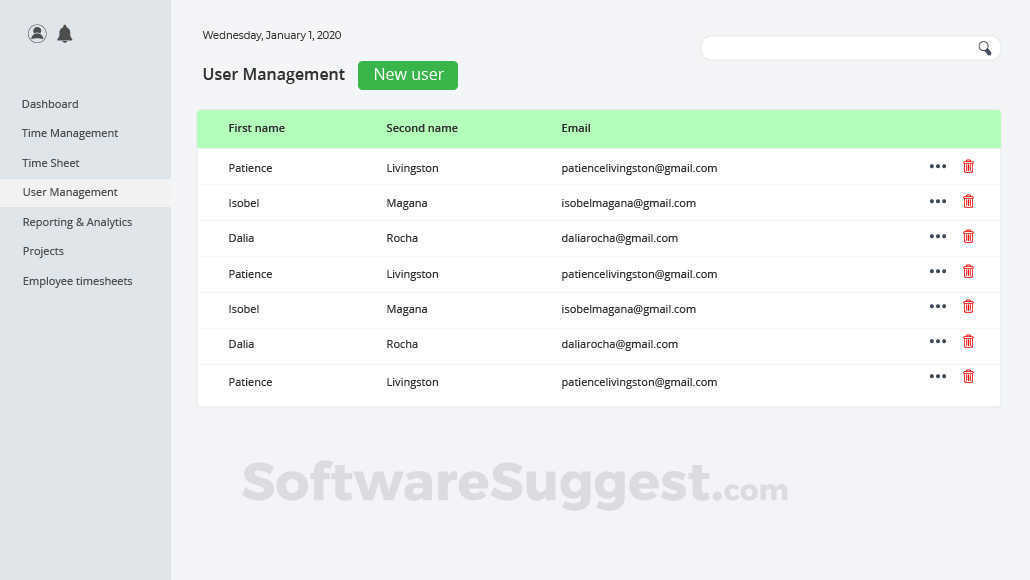
Task: Click trash icon in the last table row
Action: coord(968,377)
